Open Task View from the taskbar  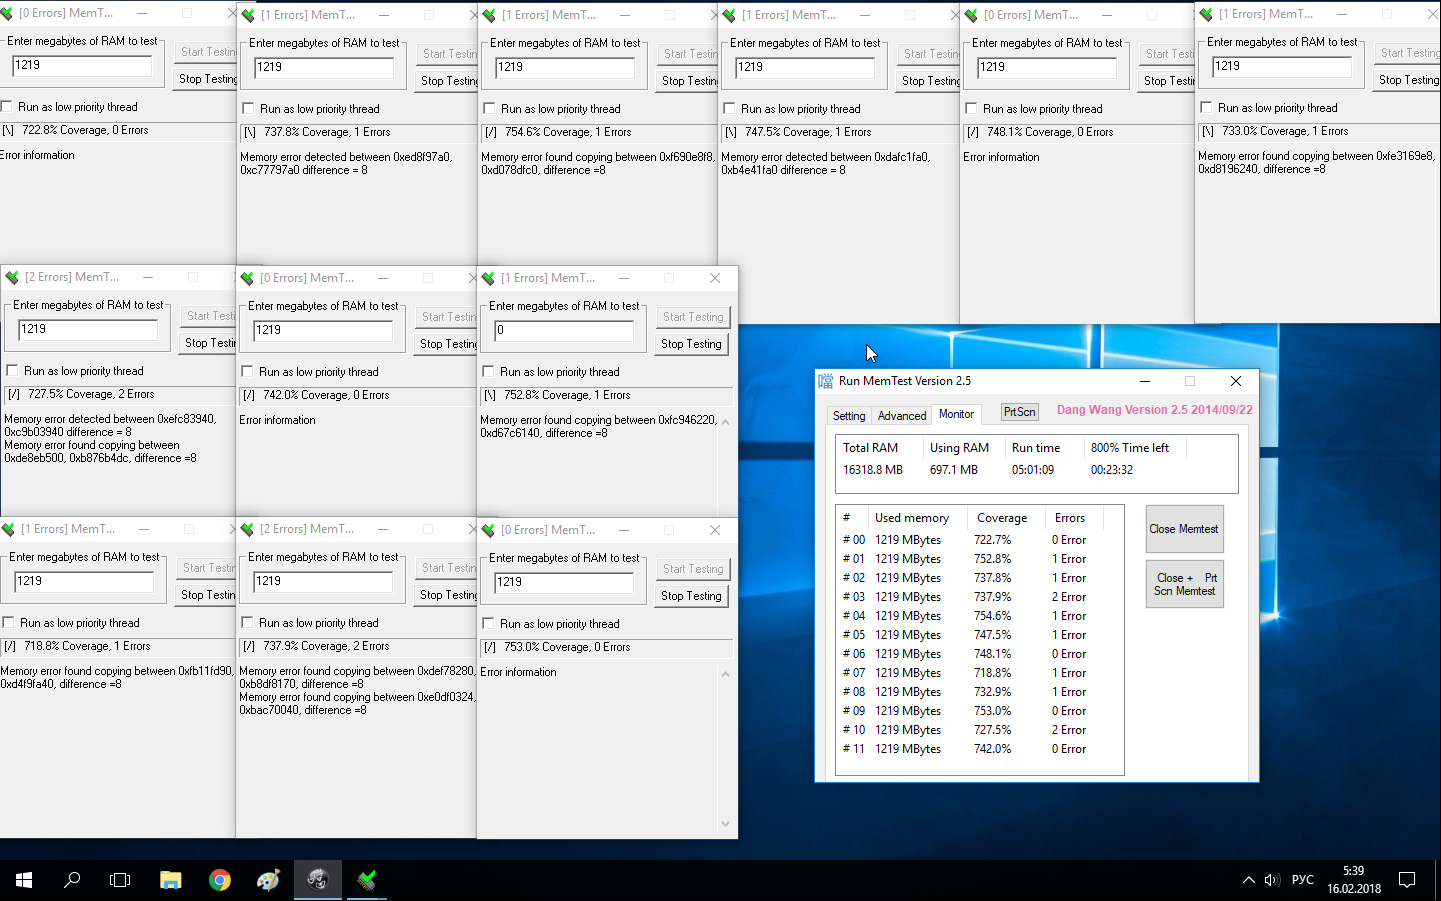(120, 880)
